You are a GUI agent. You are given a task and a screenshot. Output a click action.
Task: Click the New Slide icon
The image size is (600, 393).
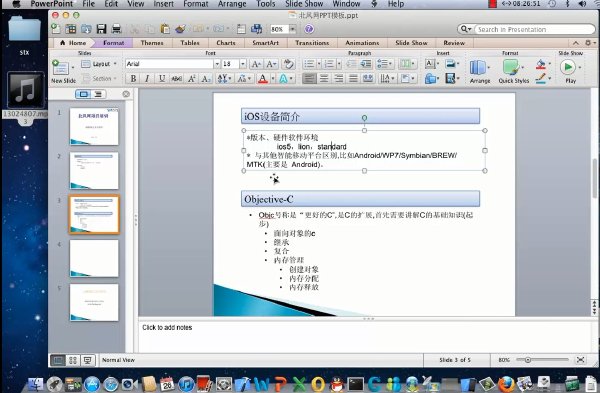[60, 67]
